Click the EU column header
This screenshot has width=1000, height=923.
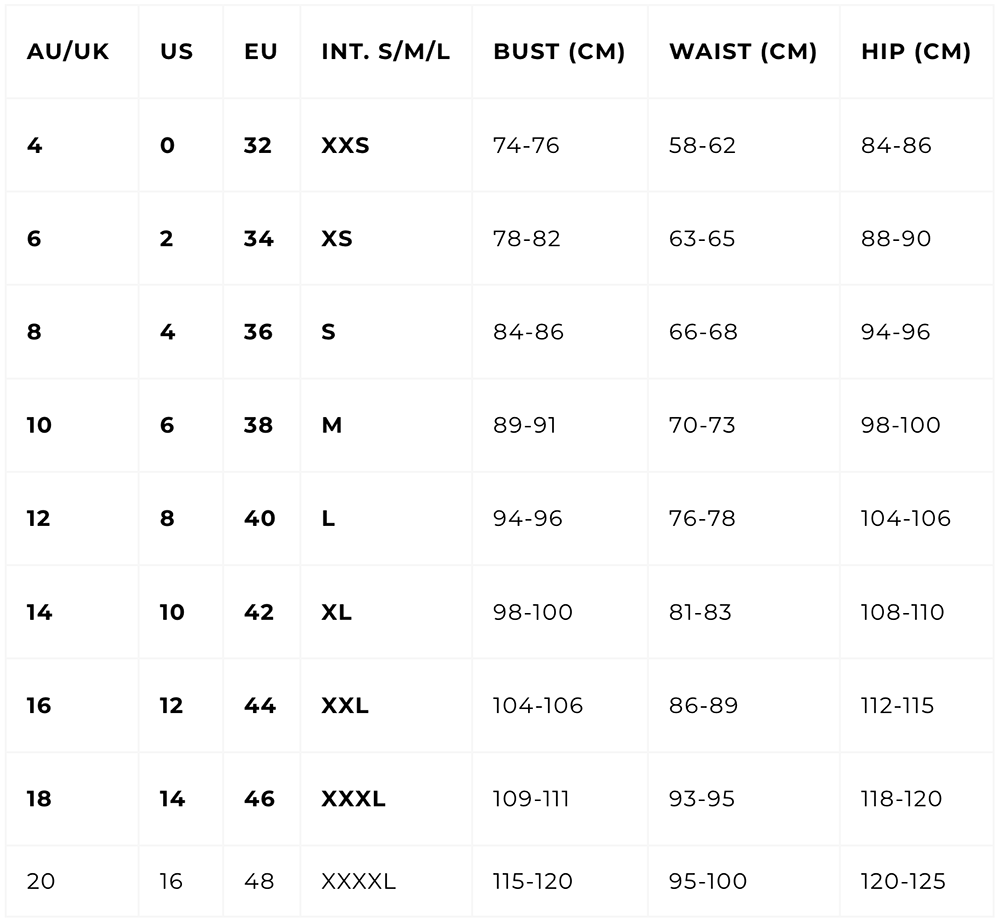[x=260, y=52]
